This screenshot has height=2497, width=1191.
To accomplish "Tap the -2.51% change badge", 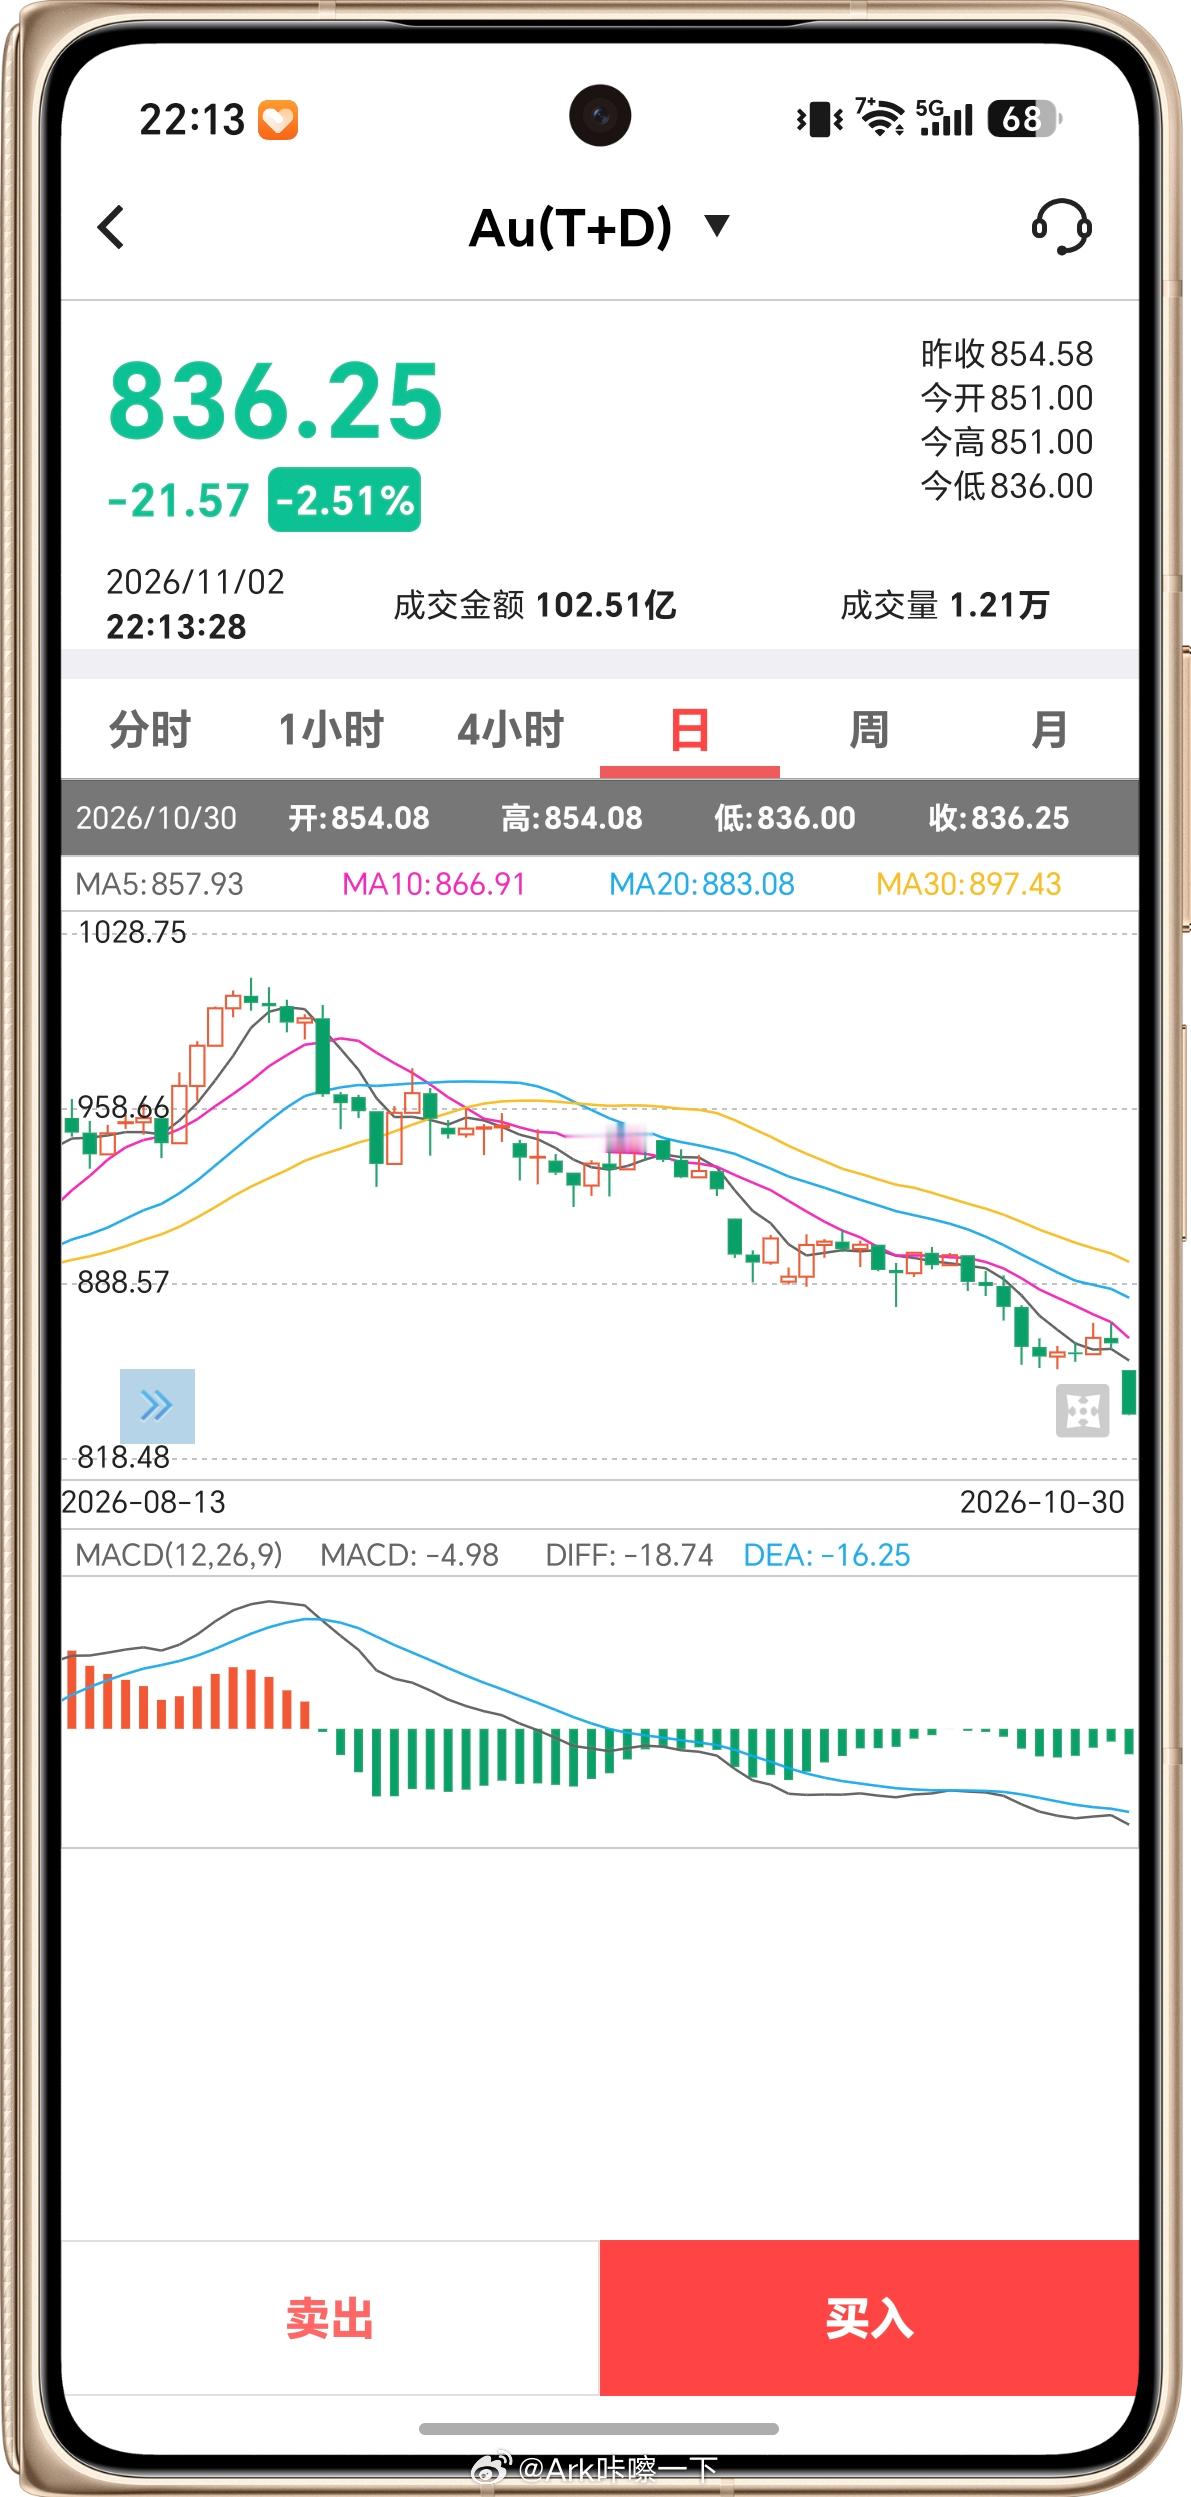I will pos(344,499).
